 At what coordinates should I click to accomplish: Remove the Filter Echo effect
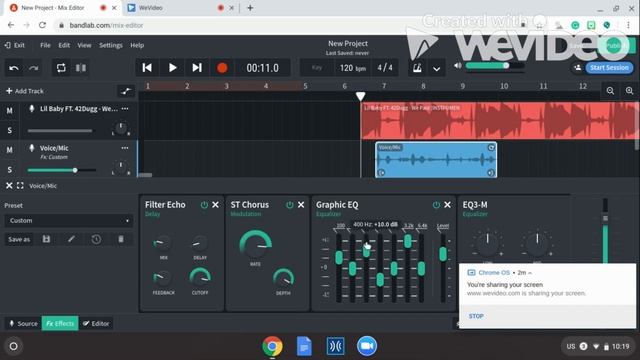[216, 205]
